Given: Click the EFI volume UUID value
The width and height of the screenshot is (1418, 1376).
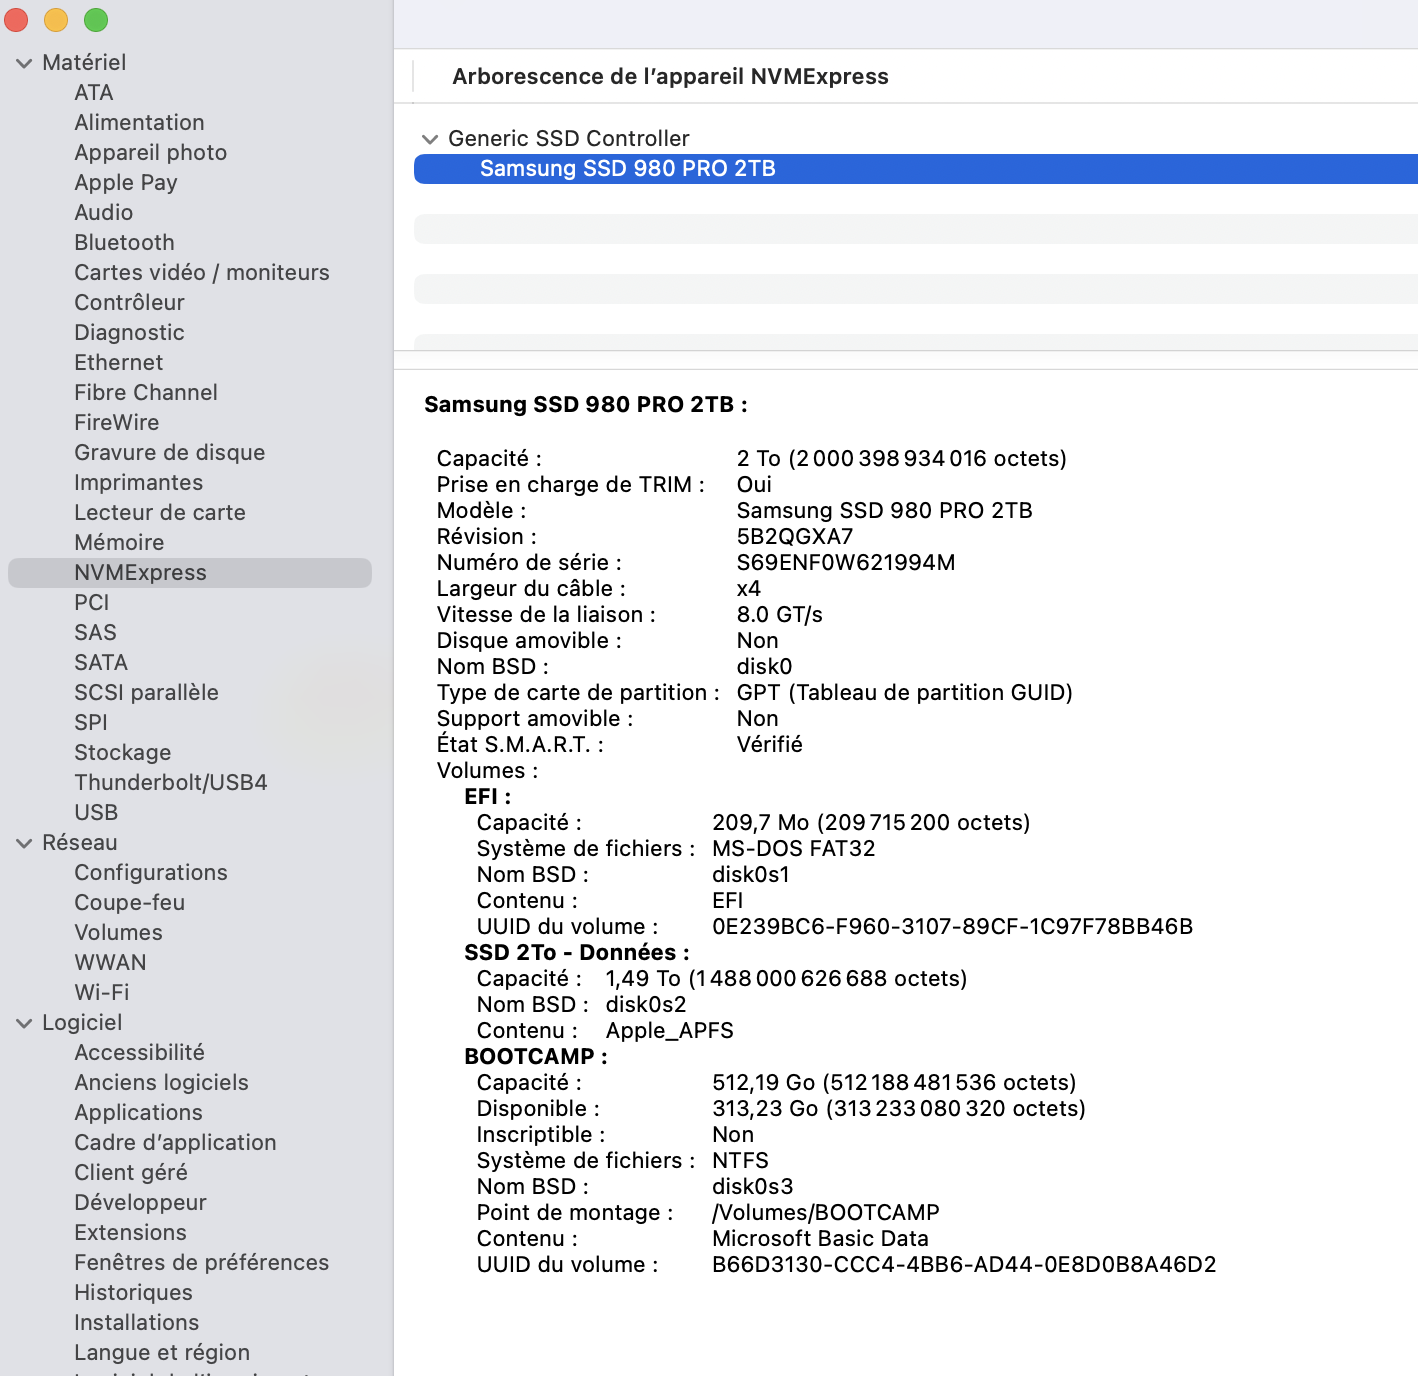Looking at the screenshot, I should (x=952, y=926).
